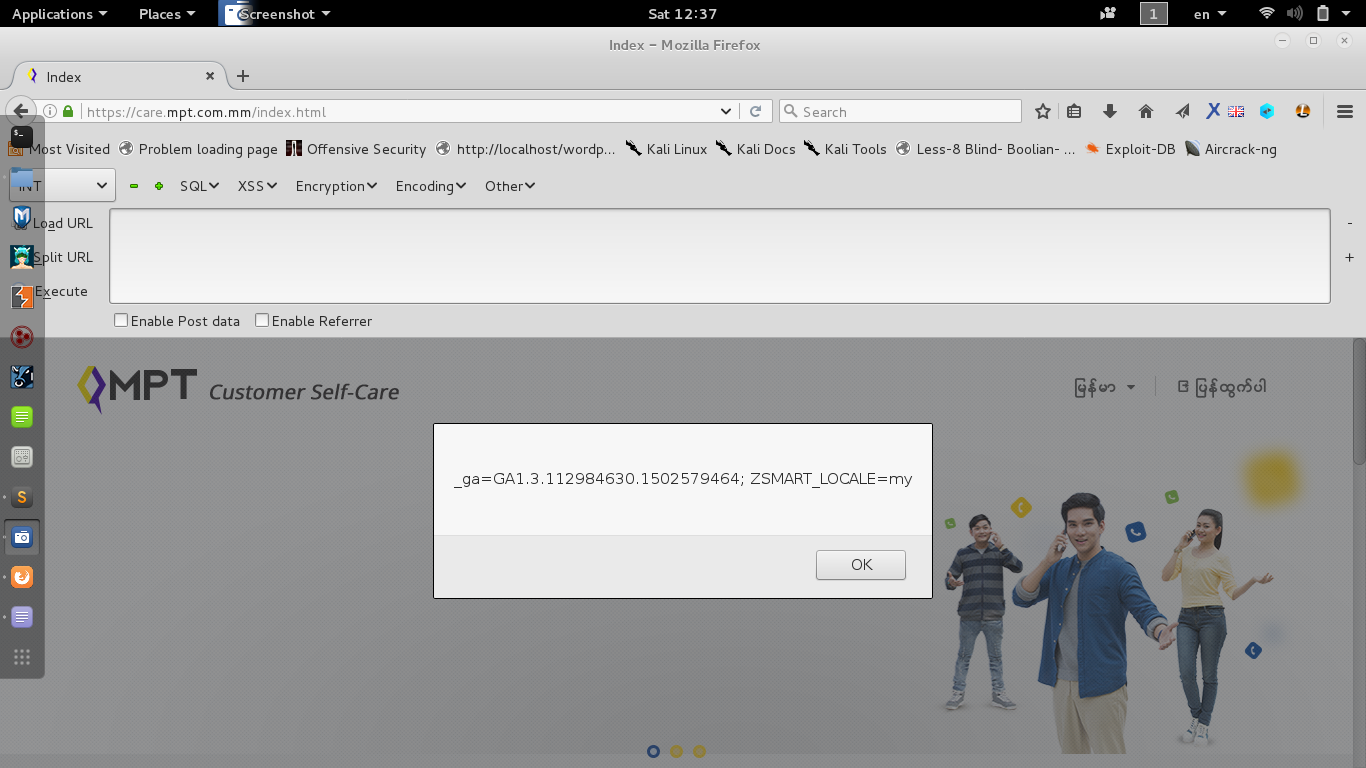Screen dimensions: 1366x768
Task: Click the orange L extension icon
Action: 1303,112
